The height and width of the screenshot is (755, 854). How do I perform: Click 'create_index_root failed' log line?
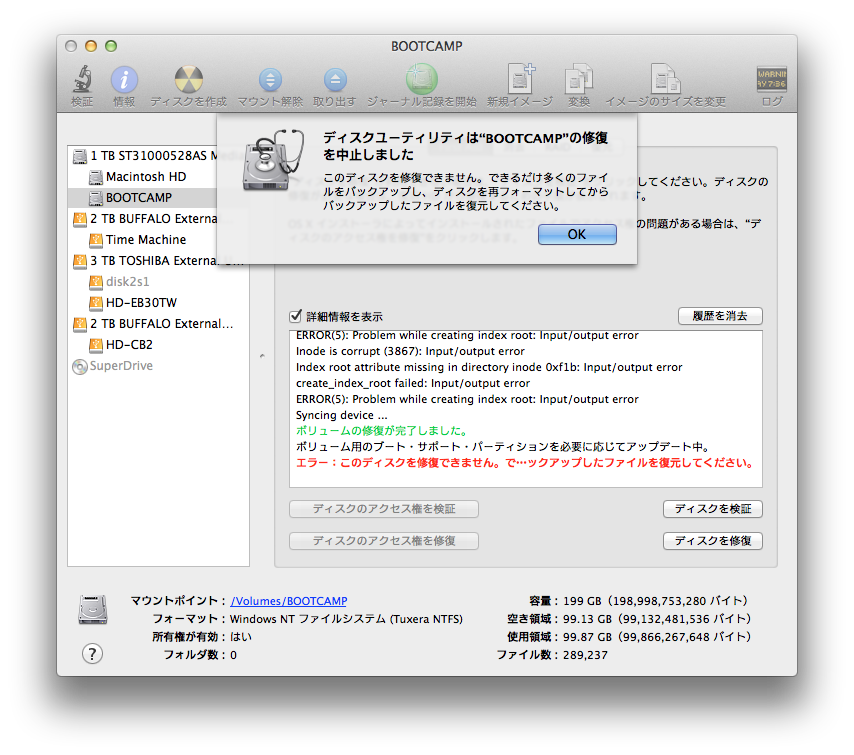413,383
